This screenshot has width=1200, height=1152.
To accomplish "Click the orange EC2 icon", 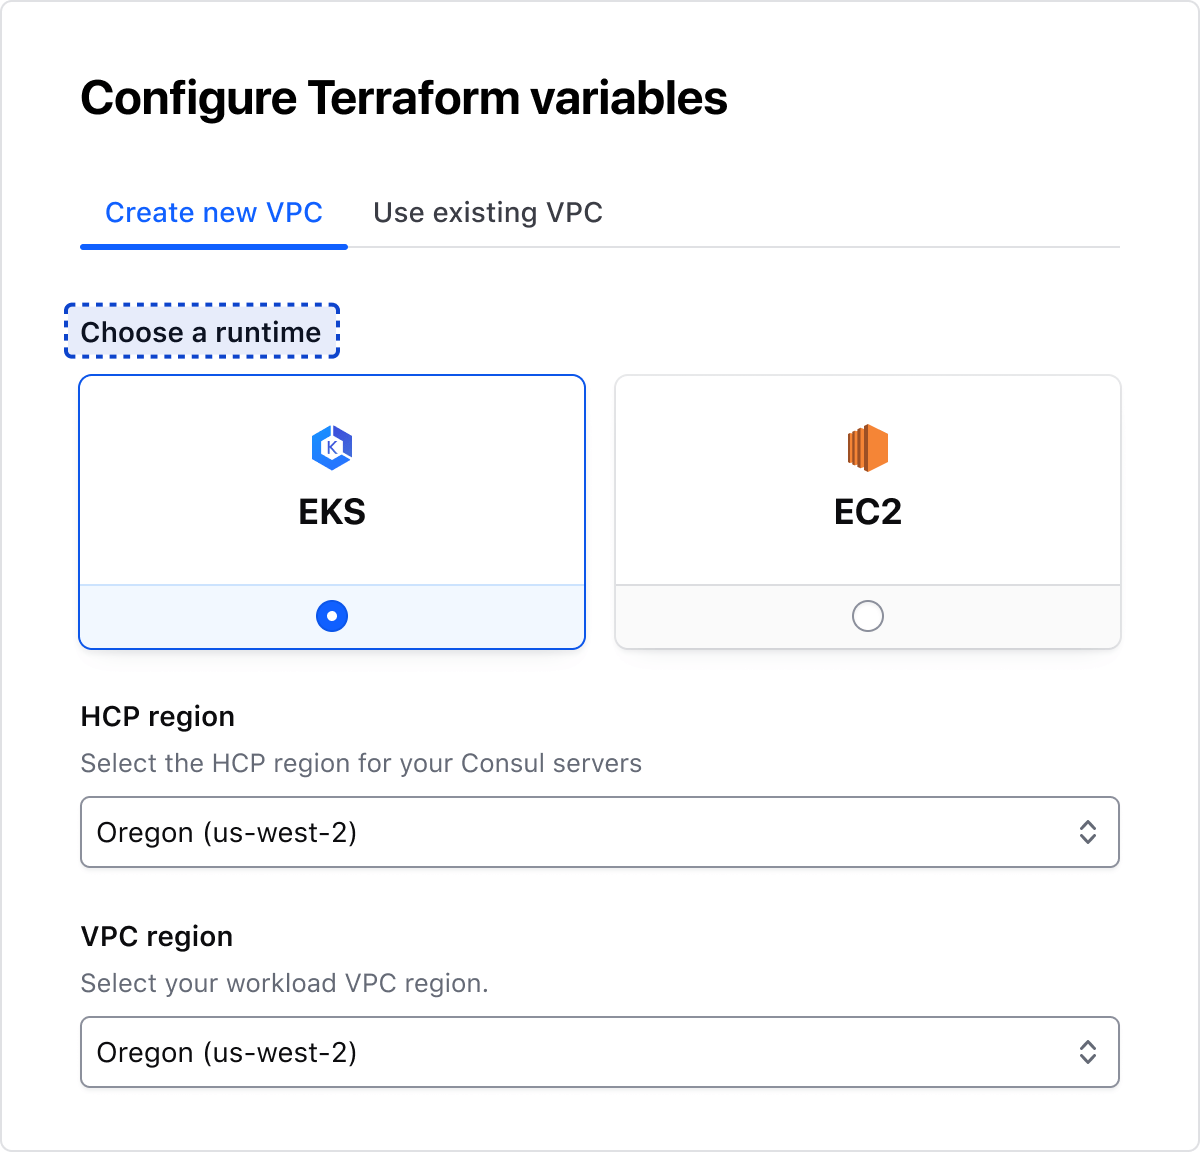I will point(867,447).
